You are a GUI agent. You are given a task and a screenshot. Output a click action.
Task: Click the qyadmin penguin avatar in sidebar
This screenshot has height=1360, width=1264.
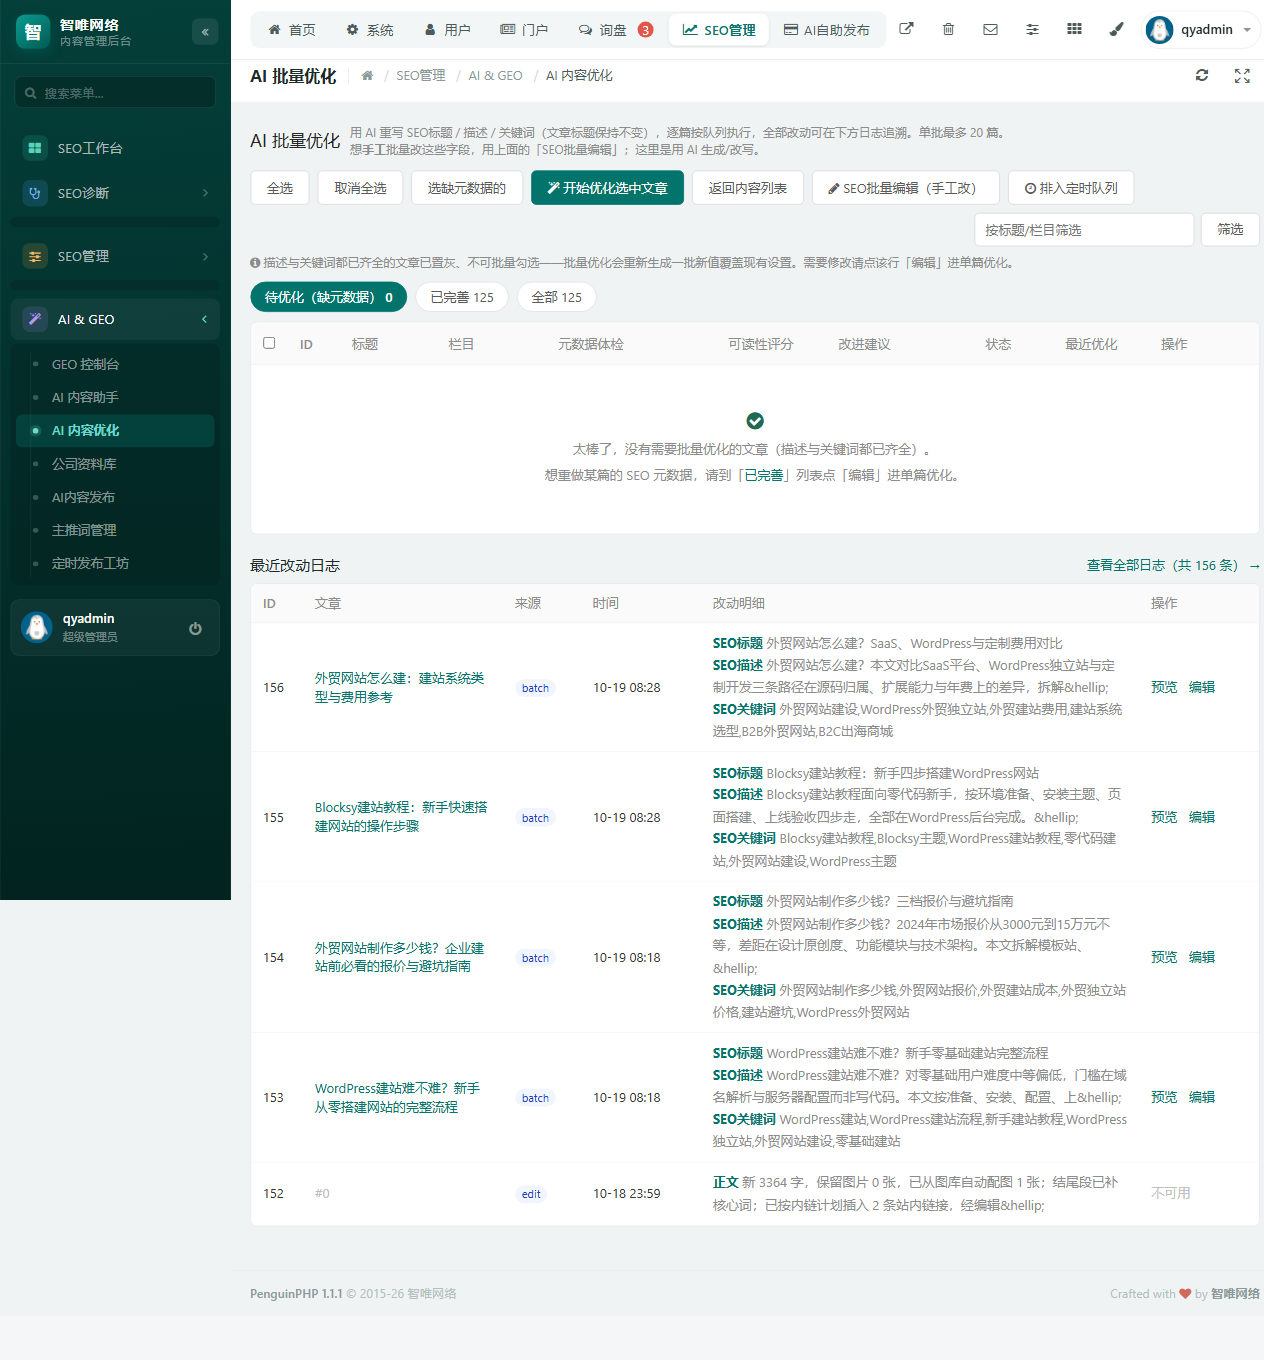point(37,627)
